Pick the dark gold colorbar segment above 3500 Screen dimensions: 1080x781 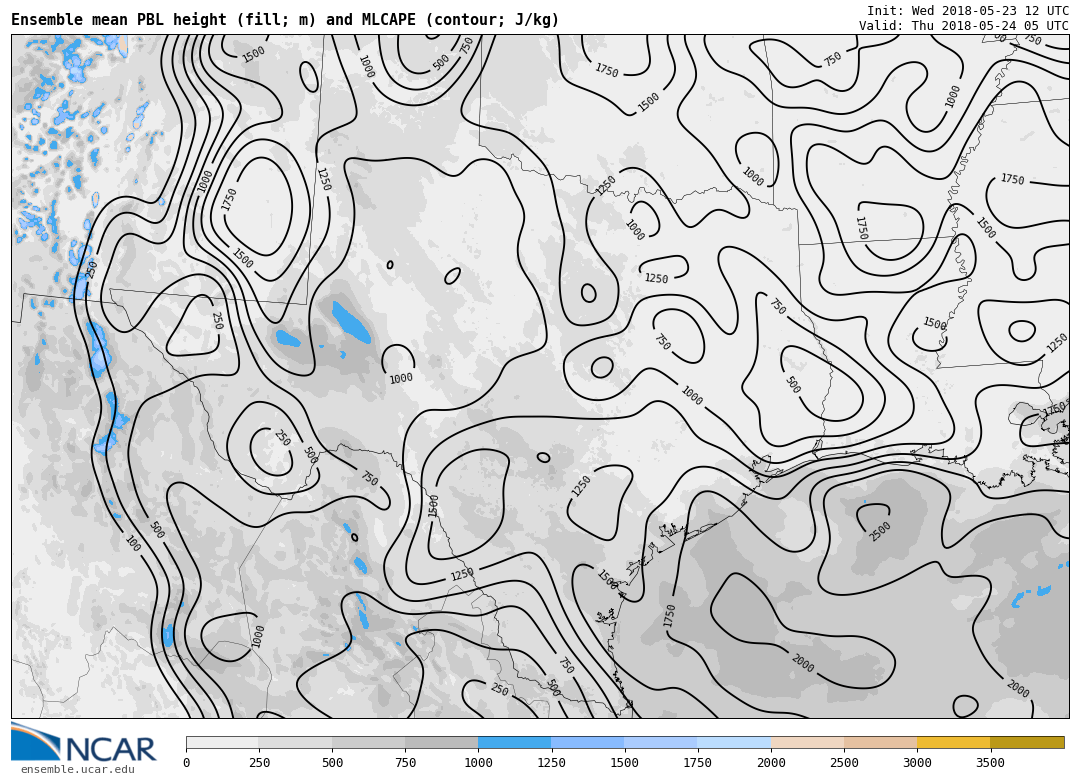(x=1027, y=742)
